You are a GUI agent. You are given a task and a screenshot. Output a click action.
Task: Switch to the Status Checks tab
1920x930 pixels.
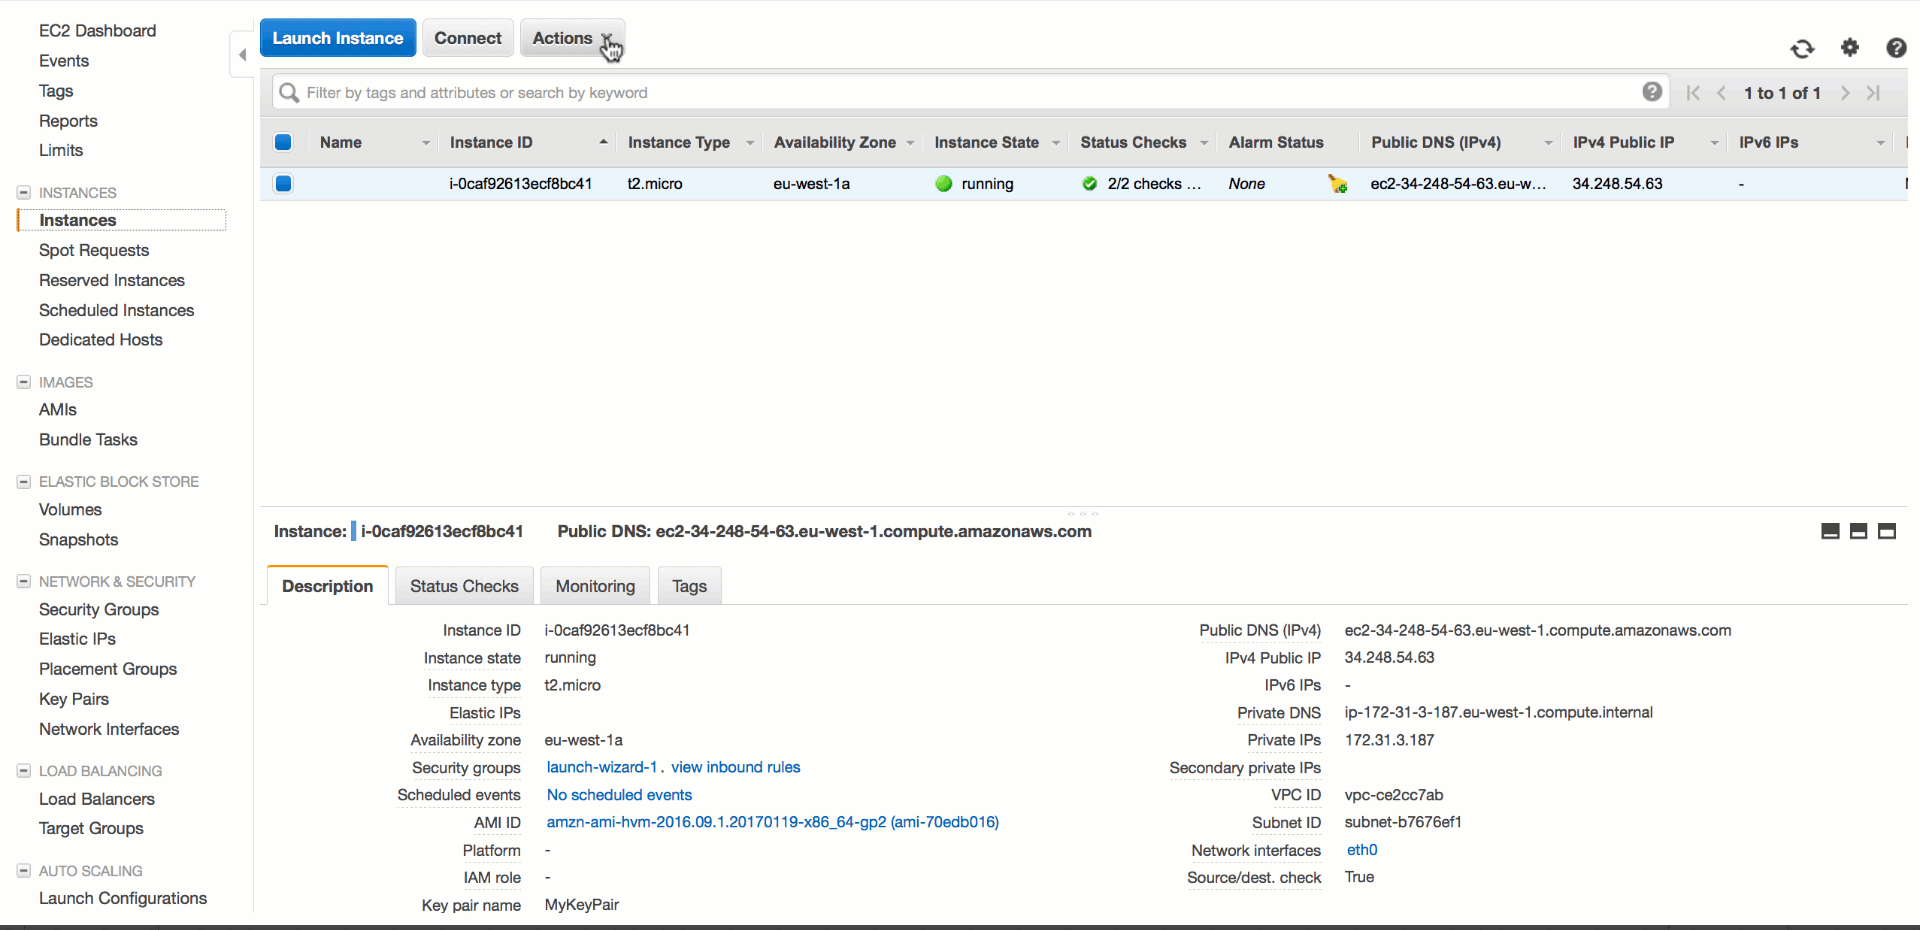coord(464,586)
